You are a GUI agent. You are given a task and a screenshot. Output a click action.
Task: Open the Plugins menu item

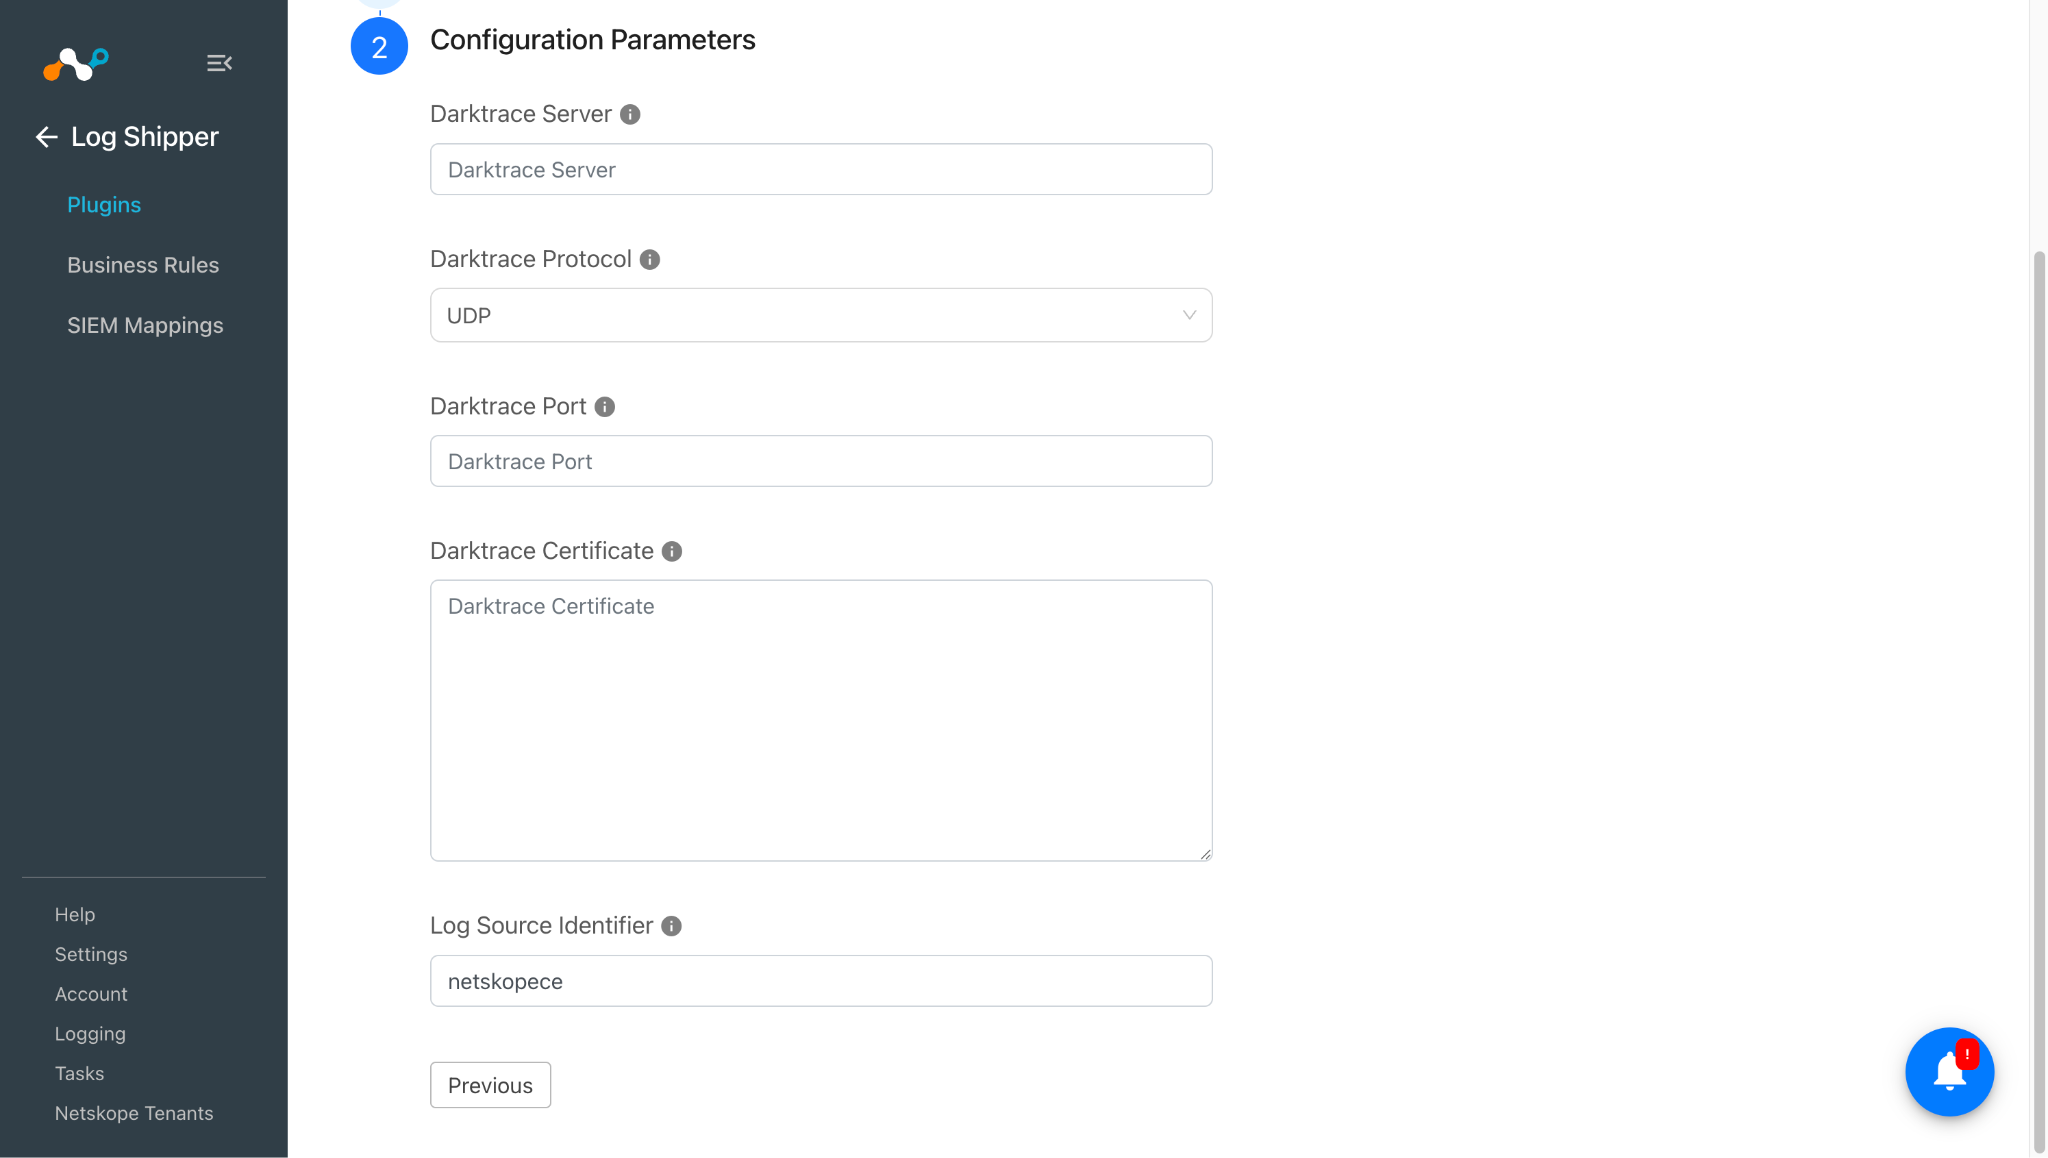coord(104,205)
